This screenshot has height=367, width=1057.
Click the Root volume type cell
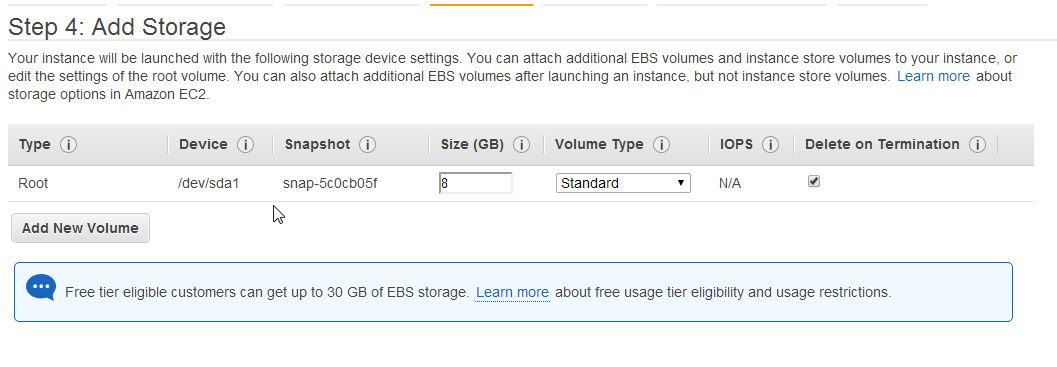click(33, 183)
